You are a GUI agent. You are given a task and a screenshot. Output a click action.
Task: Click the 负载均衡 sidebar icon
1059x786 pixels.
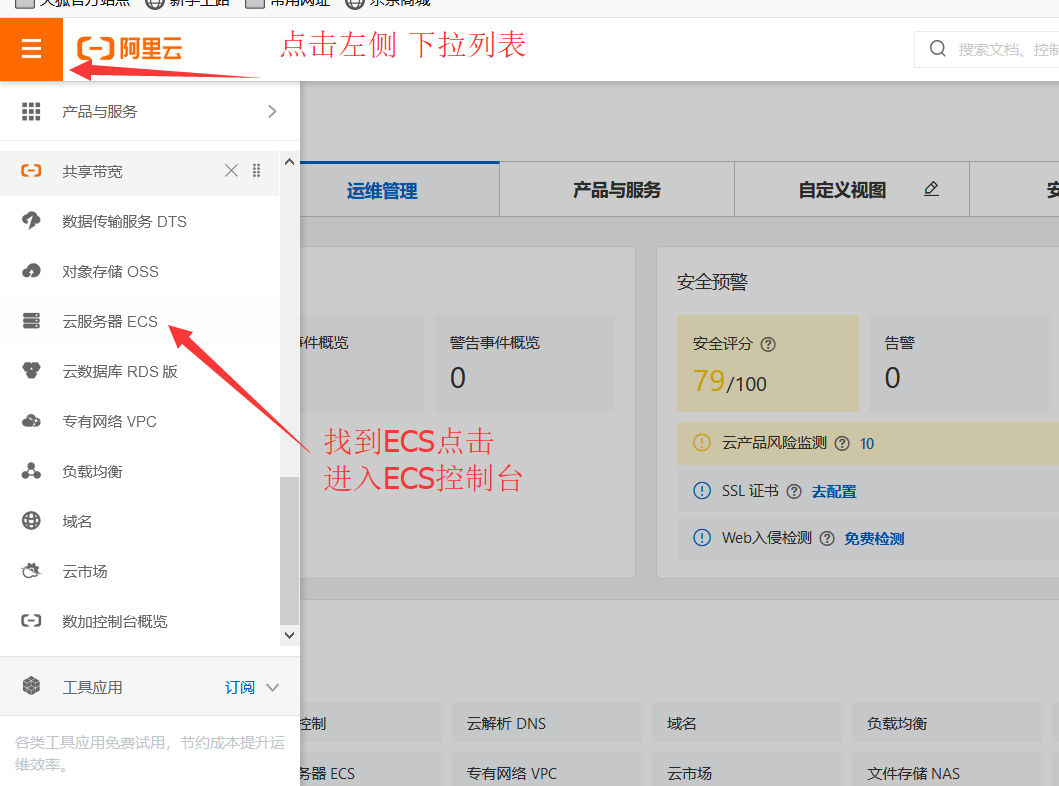click(31, 471)
